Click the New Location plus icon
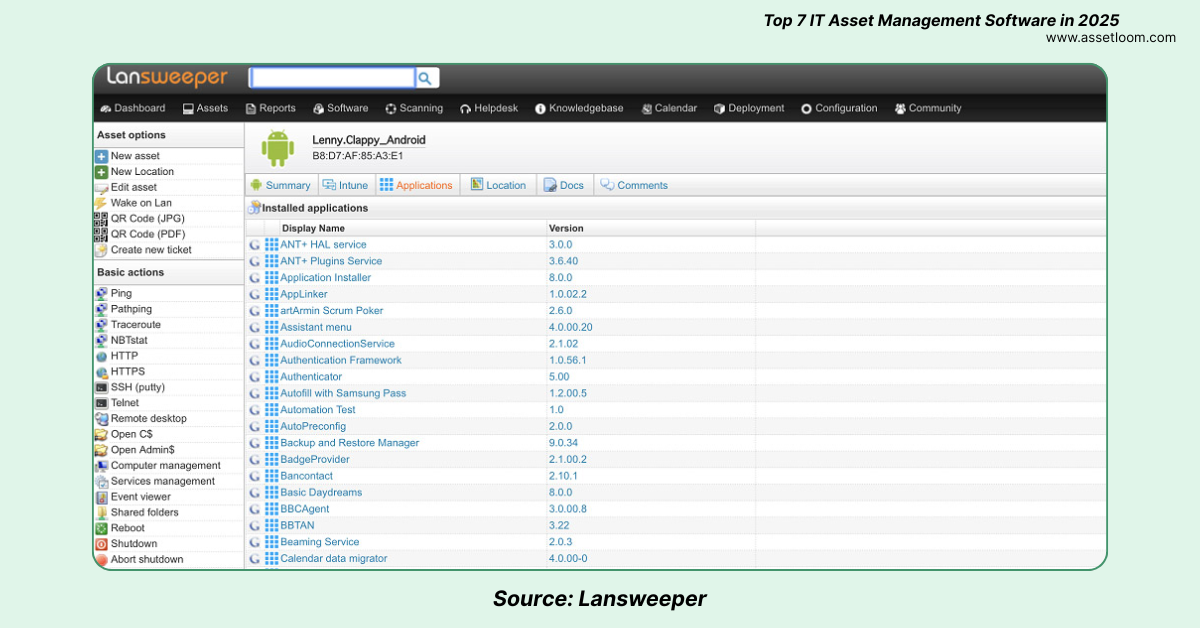This screenshot has width=1200, height=628. 101,172
